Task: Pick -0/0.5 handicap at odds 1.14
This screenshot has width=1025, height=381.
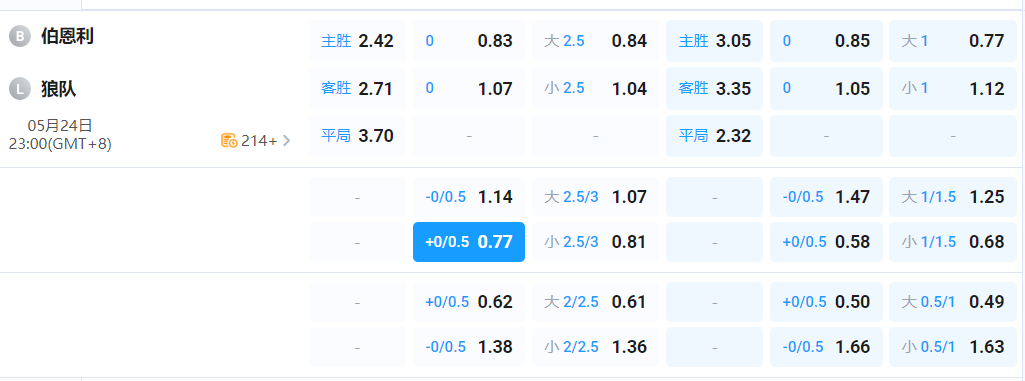Action: click(469, 197)
